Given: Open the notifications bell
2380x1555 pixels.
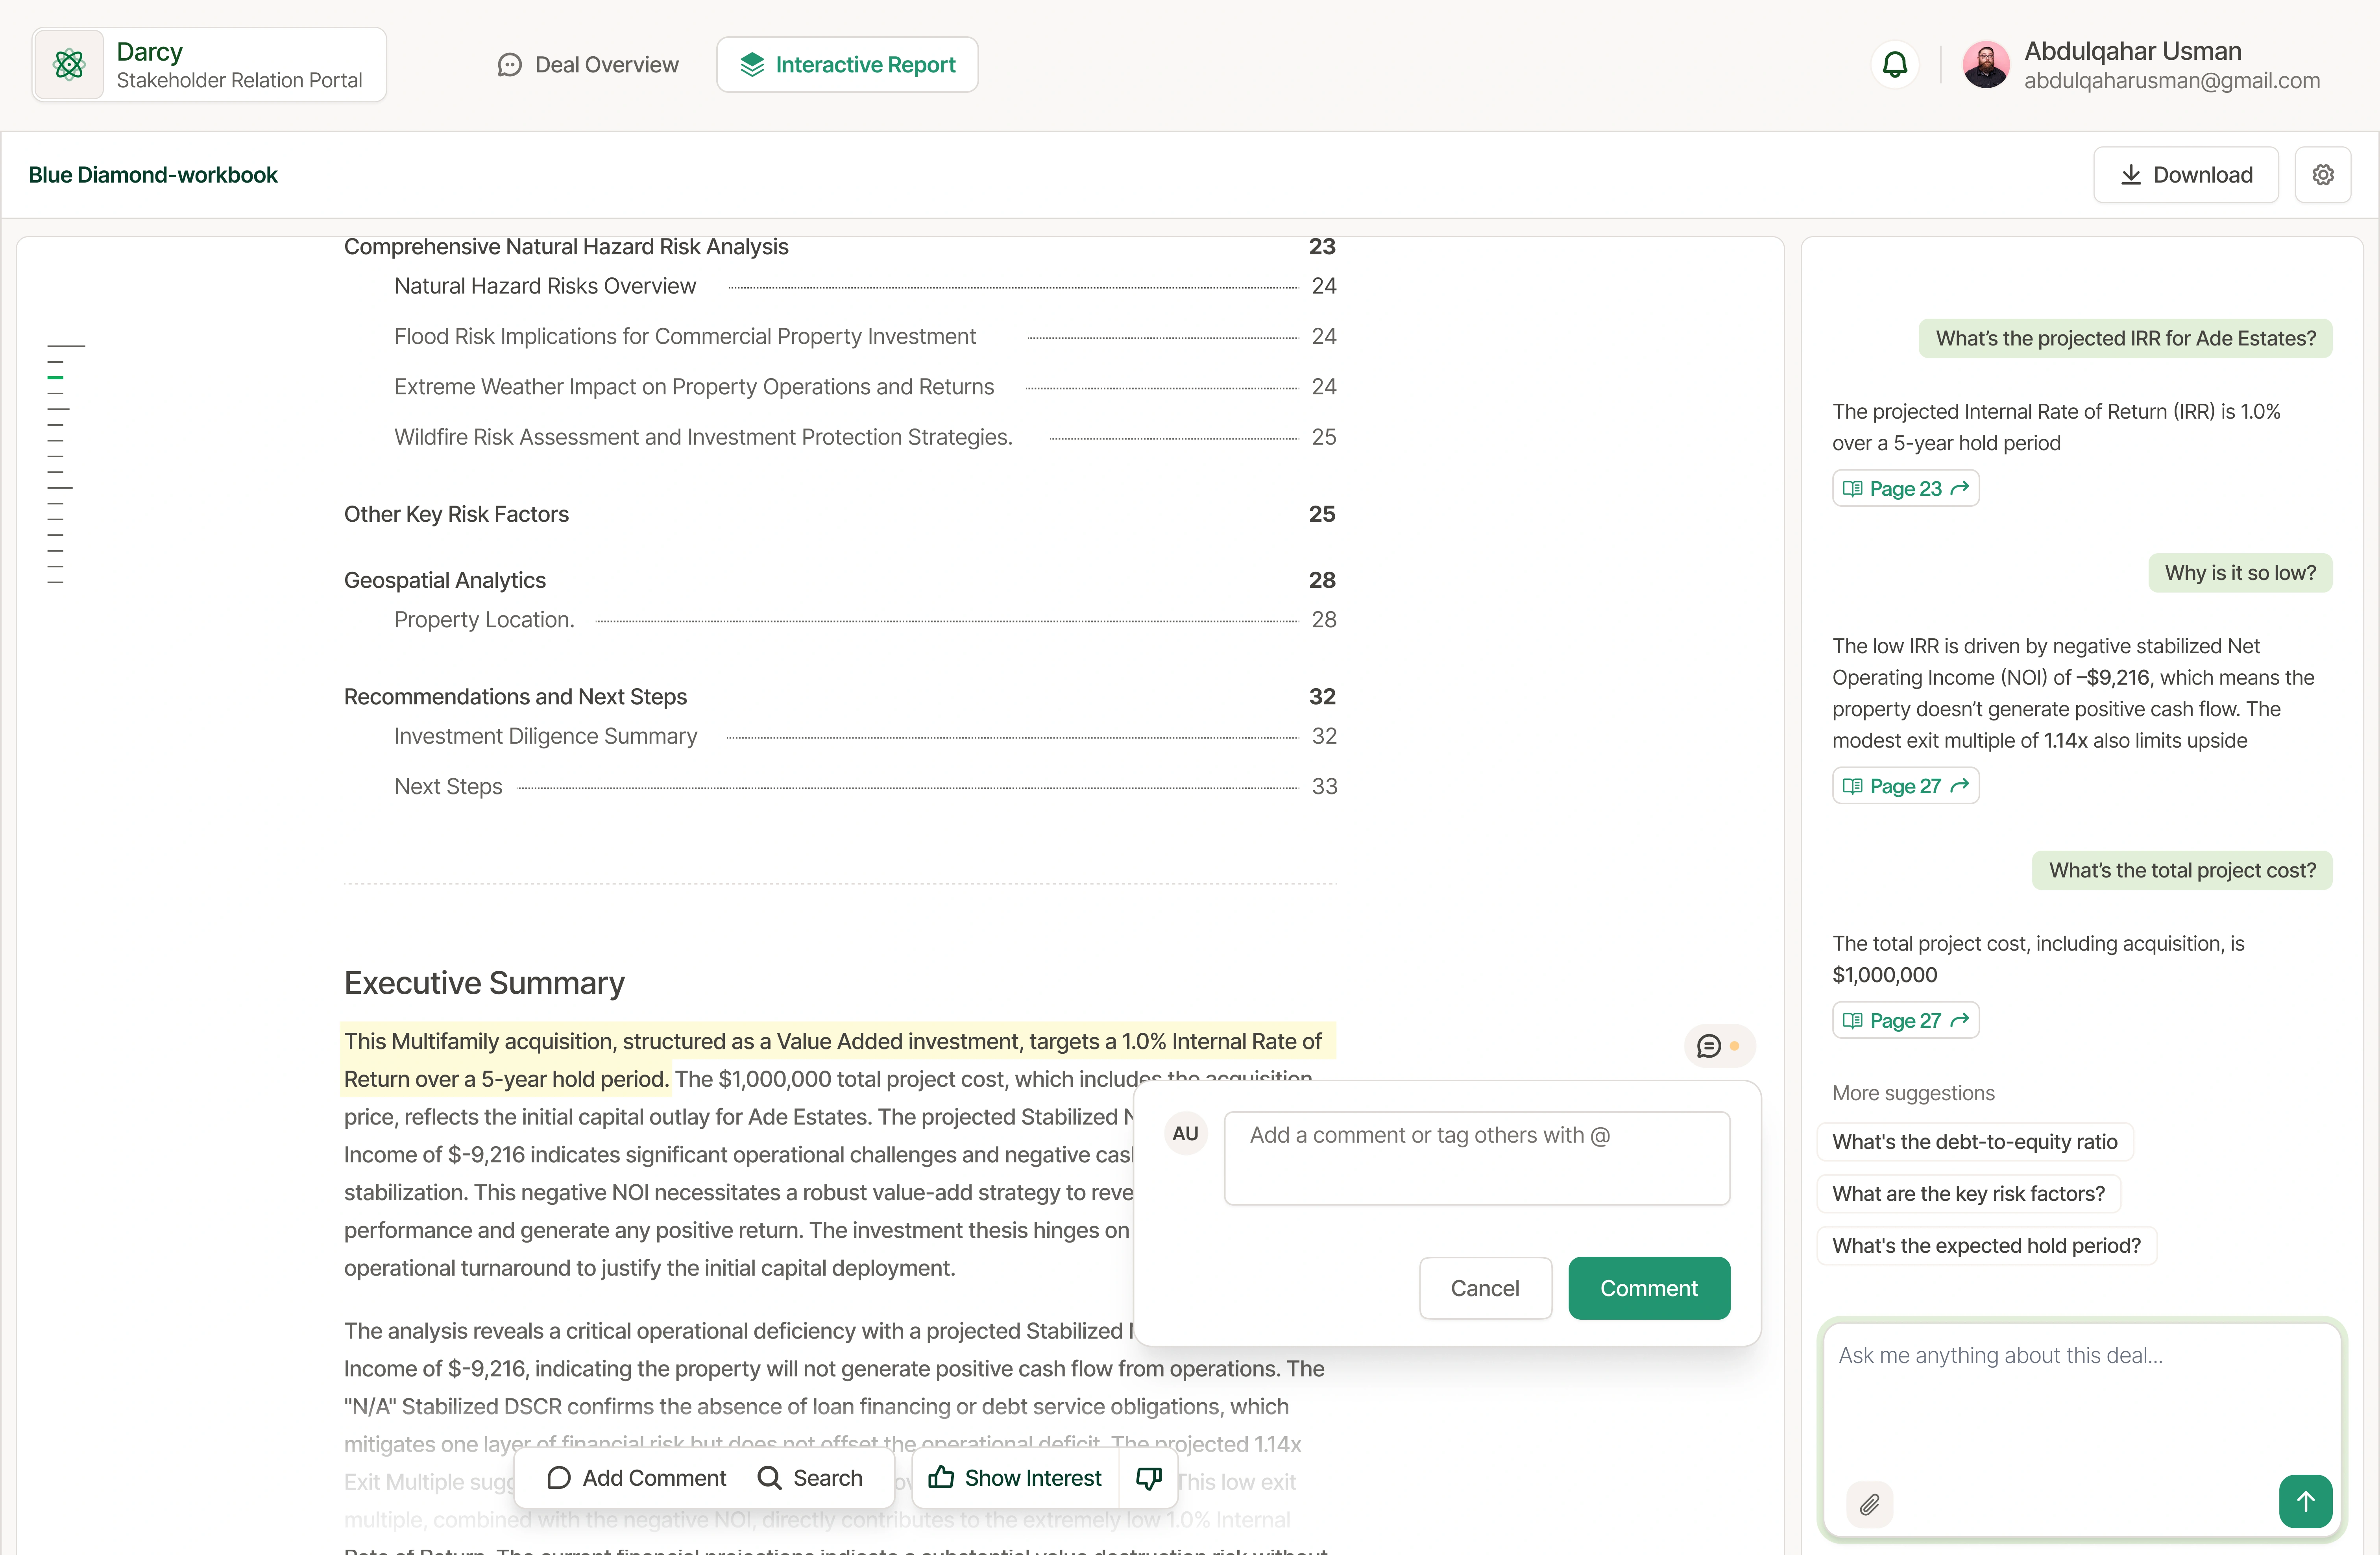Looking at the screenshot, I should click(1895, 65).
